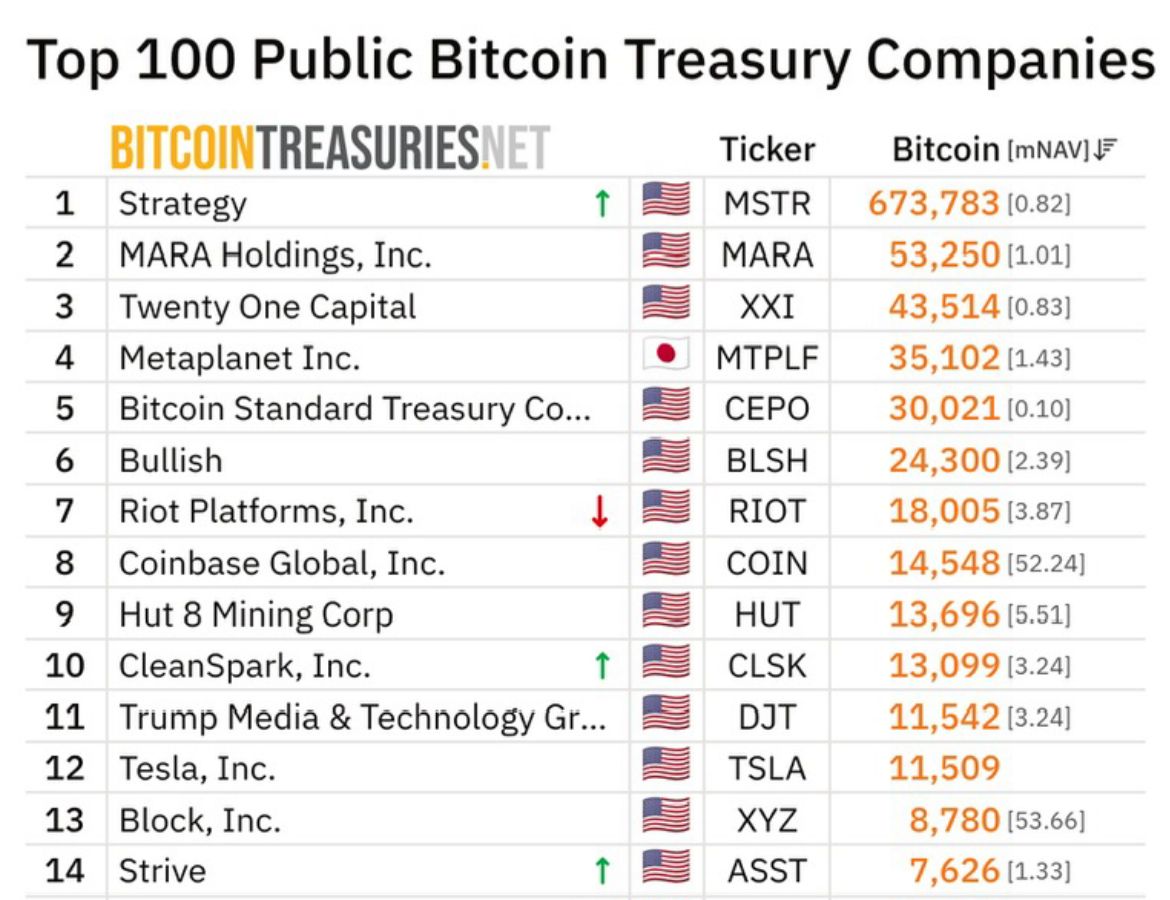Click the BitcoinTreasuries.net logo
This screenshot has height=900, width=1170.
click(330, 149)
